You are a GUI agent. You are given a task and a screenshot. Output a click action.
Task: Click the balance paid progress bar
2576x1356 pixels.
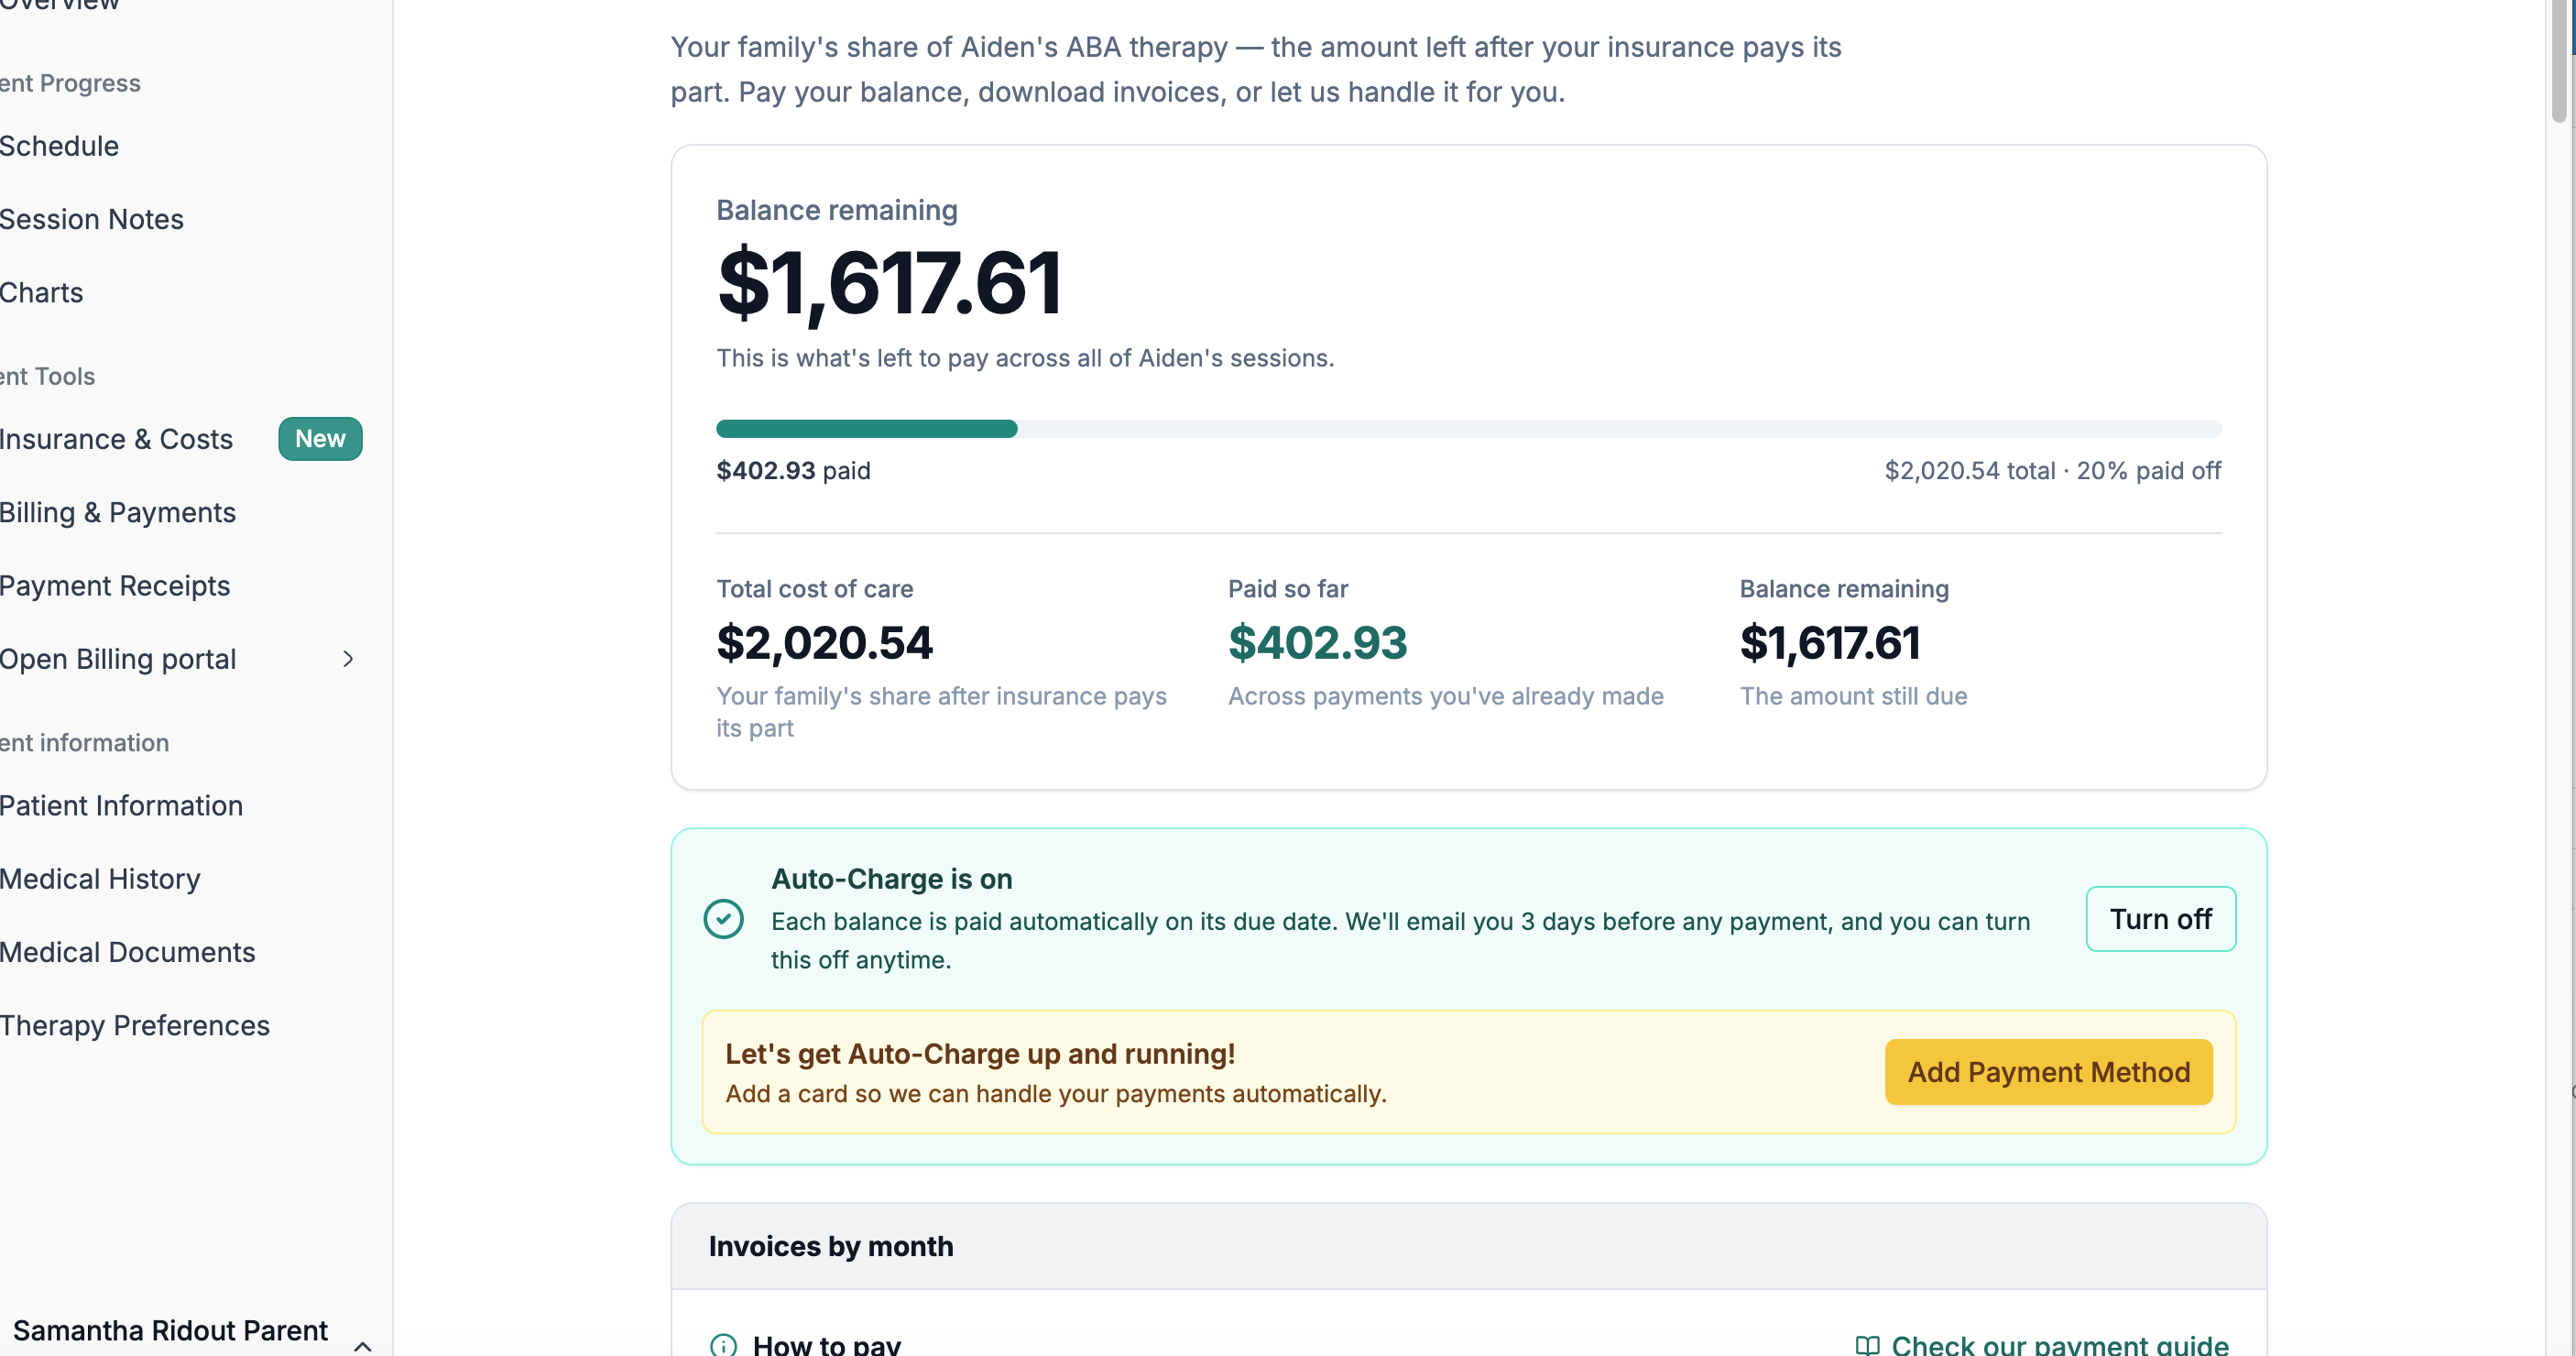point(1468,429)
